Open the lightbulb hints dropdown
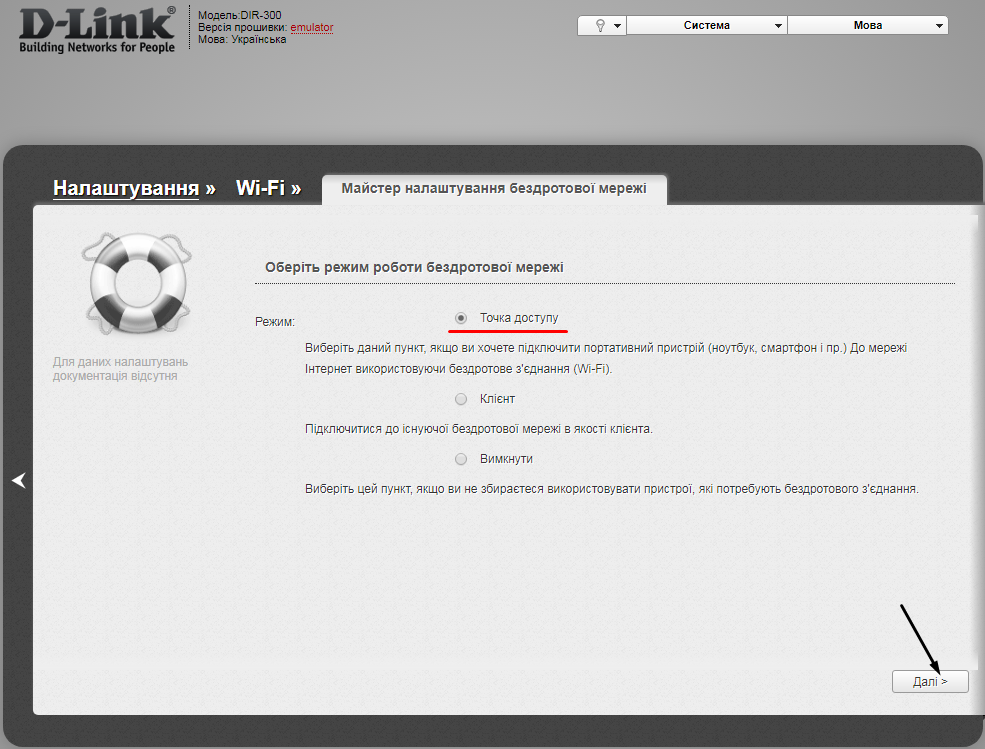The height and width of the screenshot is (749, 985). pyautogui.click(x=602, y=26)
